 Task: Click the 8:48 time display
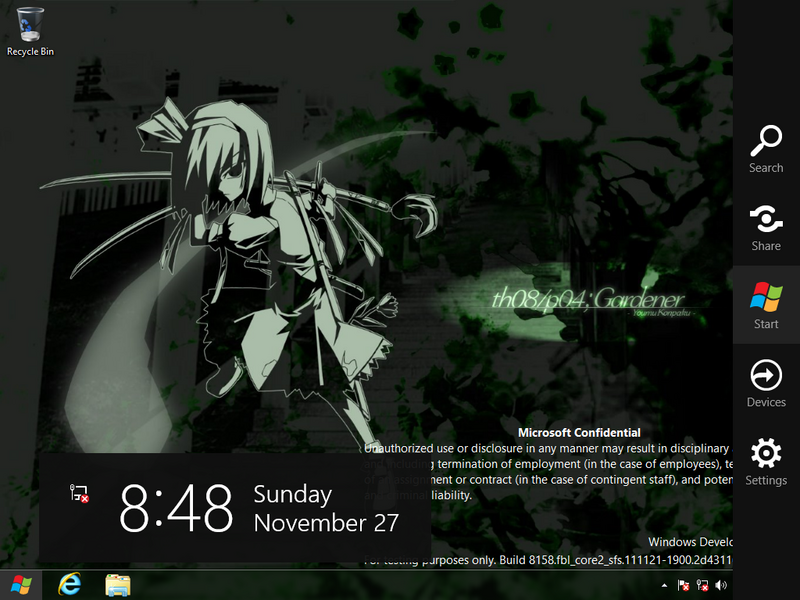tap(176, 508)
